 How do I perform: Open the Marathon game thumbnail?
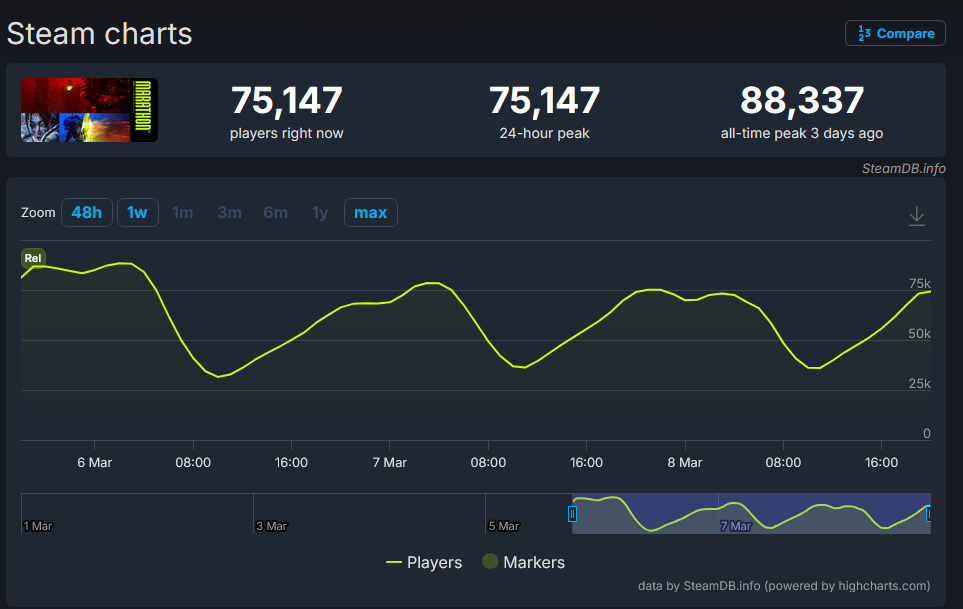tap(90, 110)
